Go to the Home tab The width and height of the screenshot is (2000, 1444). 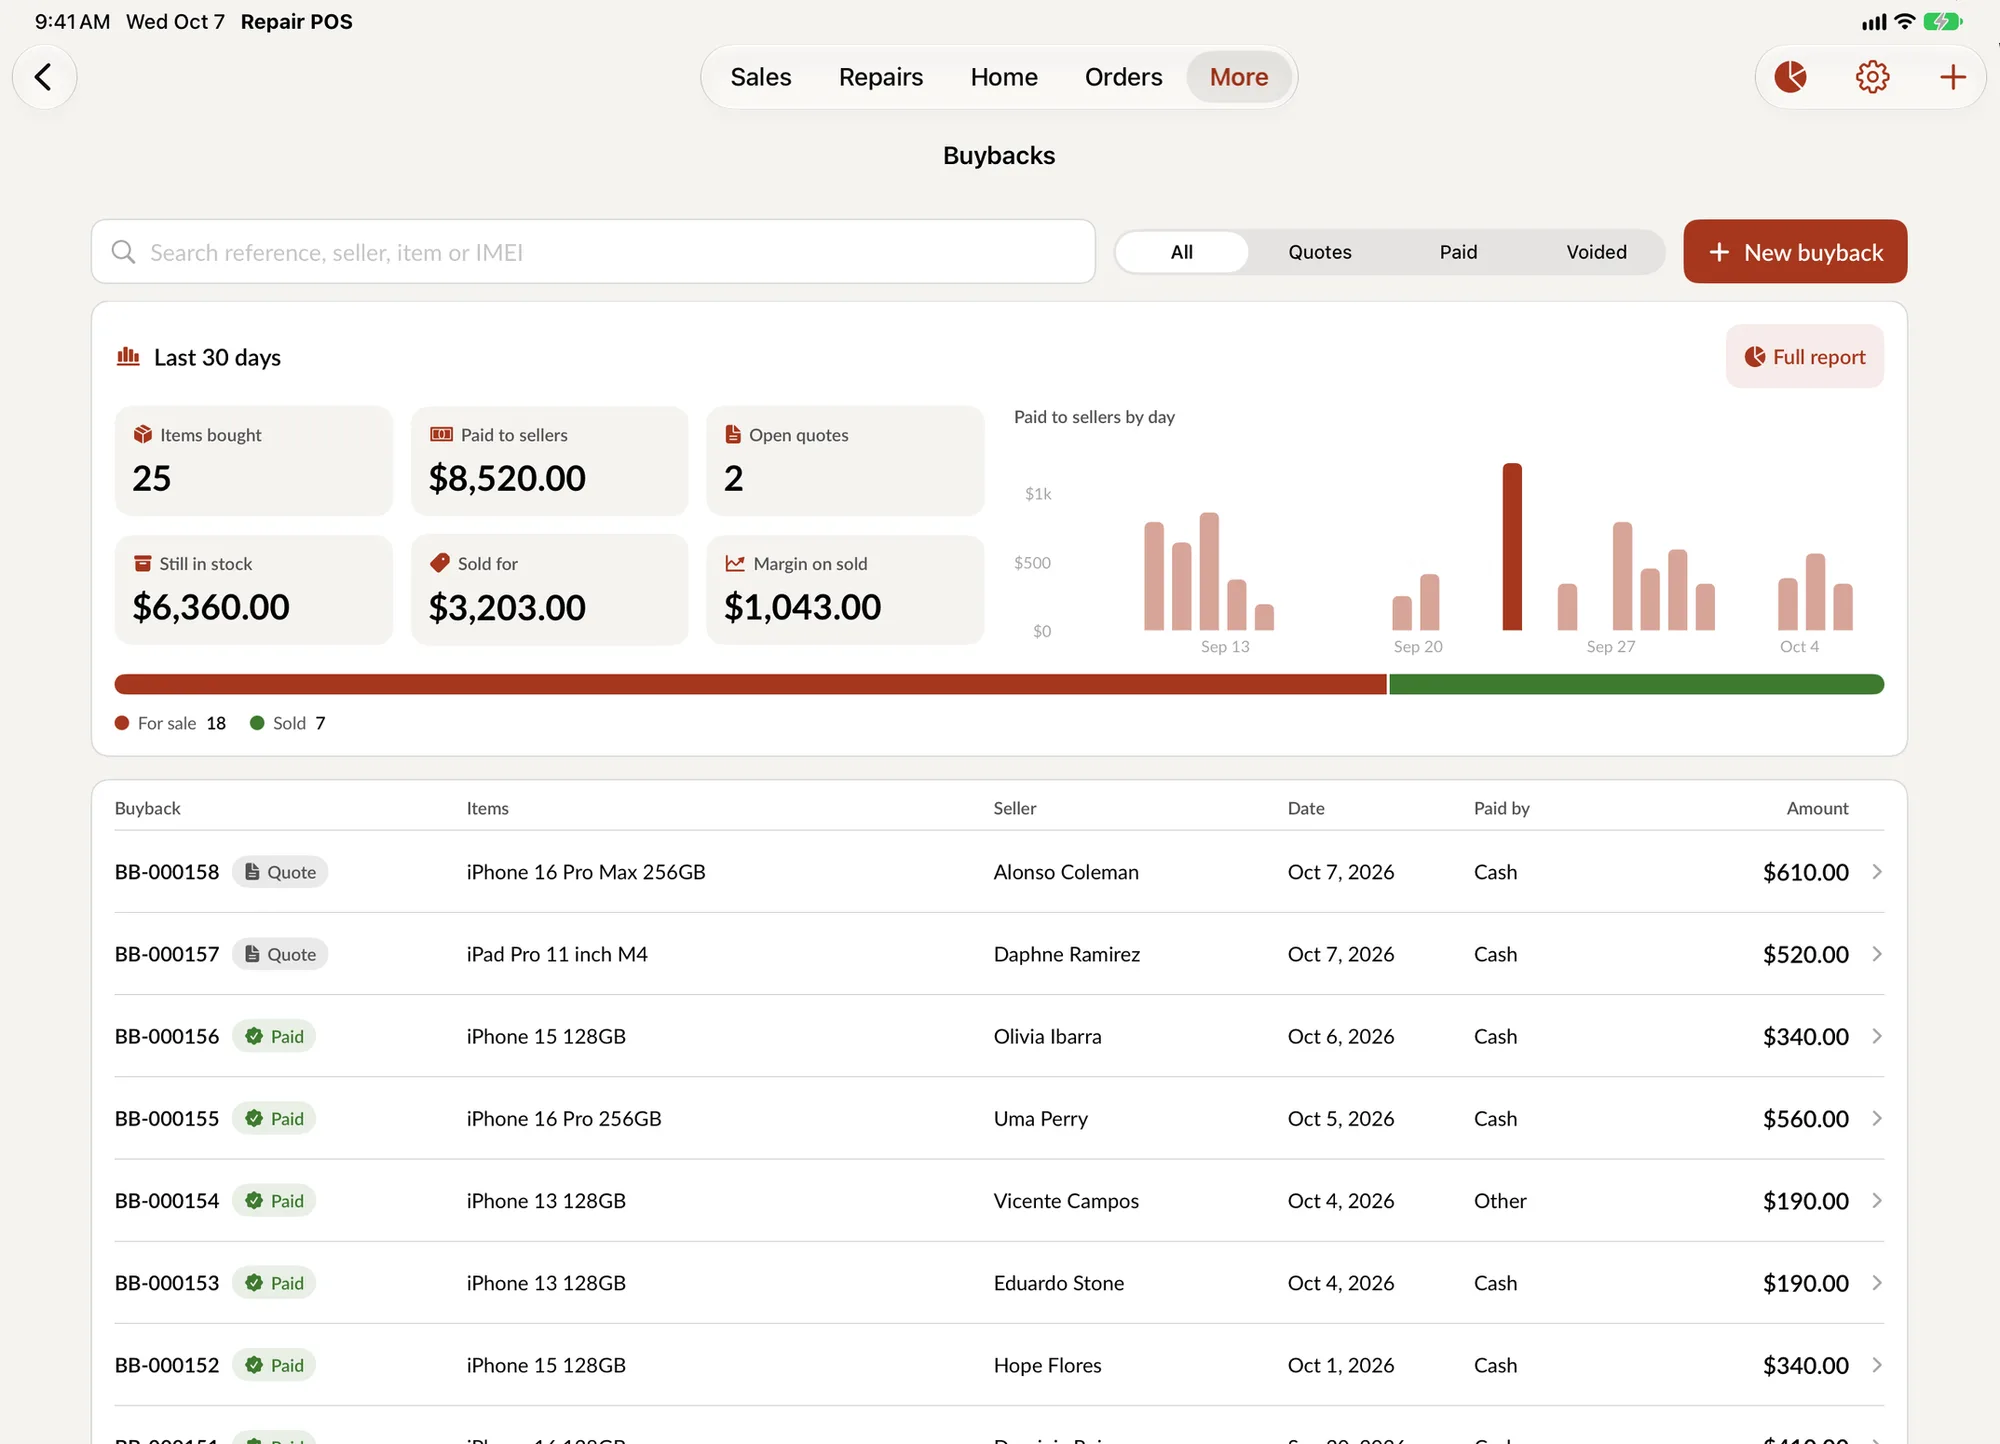point(1004,77)
